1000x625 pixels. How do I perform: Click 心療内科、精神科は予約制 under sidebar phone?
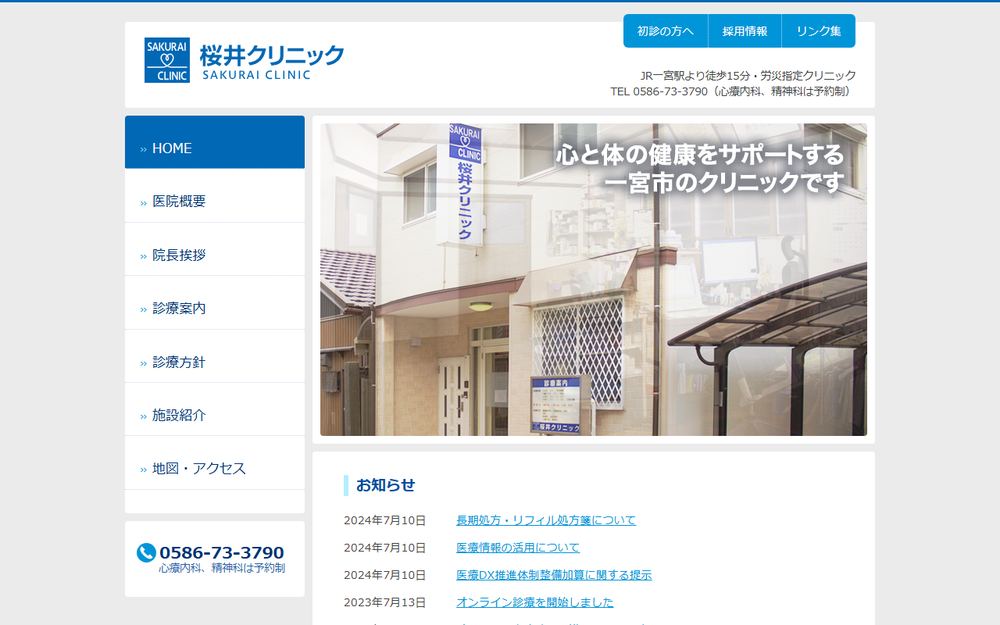(x=222, y=568)
